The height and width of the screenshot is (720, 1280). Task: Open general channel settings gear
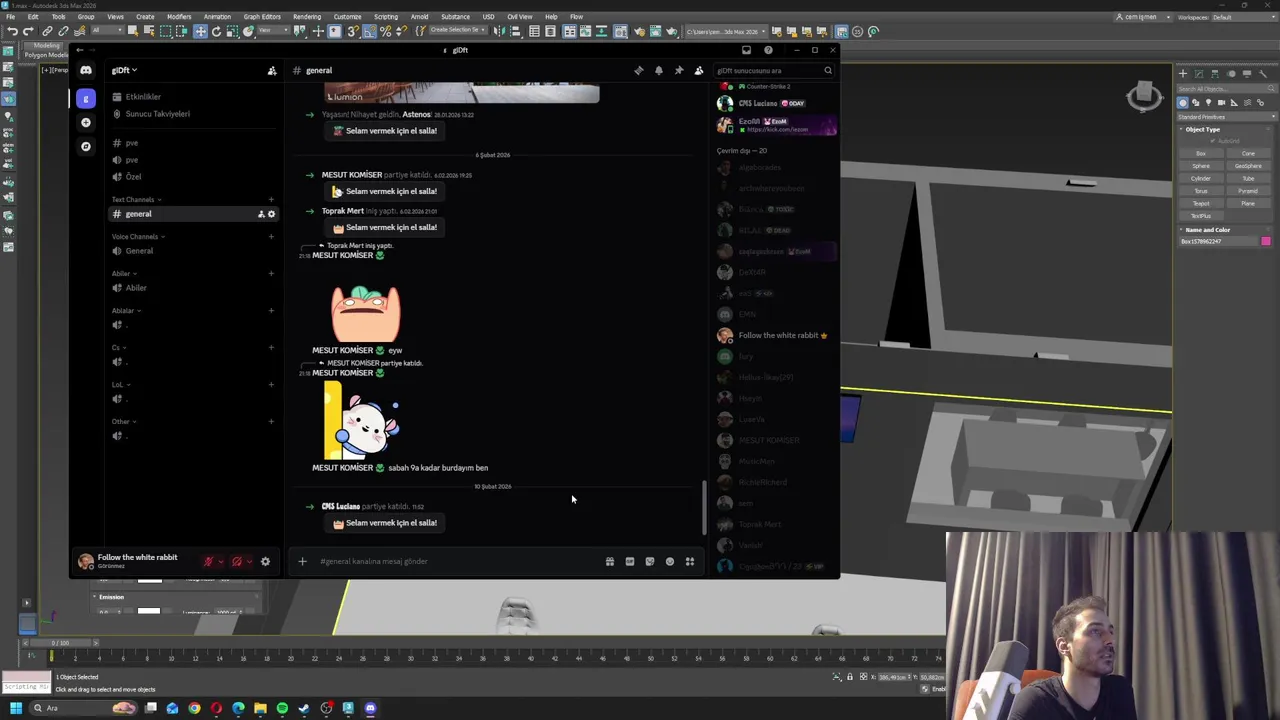(x=271, y=214)
